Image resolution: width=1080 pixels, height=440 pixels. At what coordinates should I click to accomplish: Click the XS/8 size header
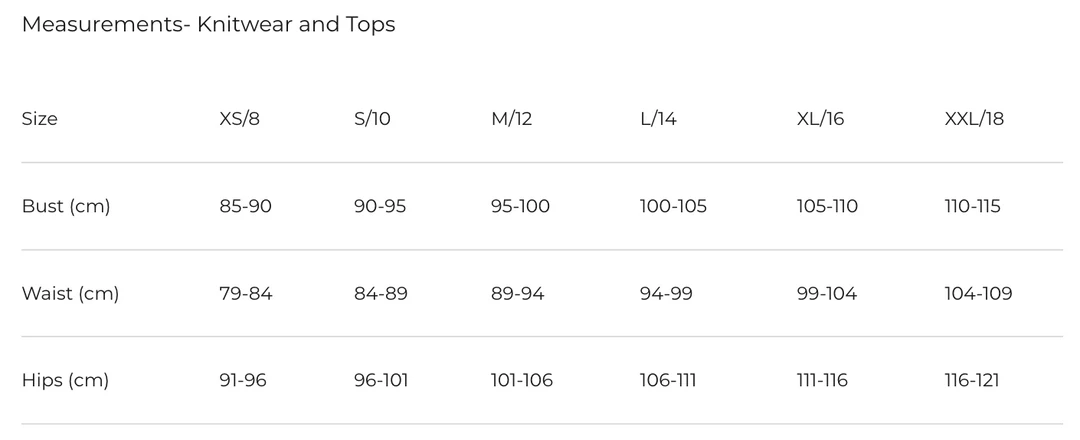tap(241, 119)
